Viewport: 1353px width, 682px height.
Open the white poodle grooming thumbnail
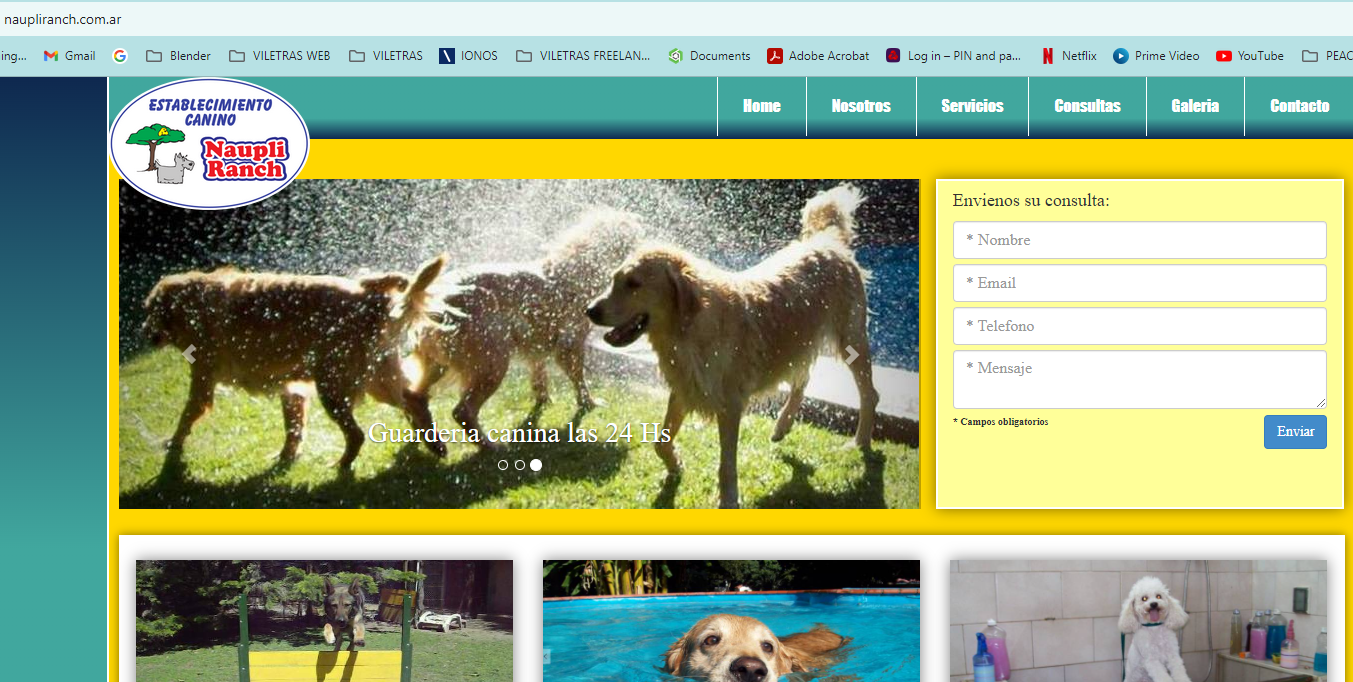pyautogui.click(x=1138, y=621)
